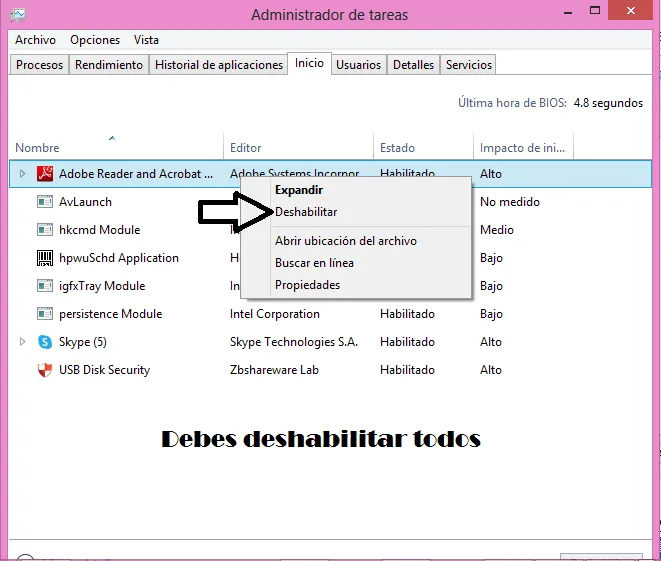Sort by the Estado column header
661x561 pixels.
click(423, 148)
